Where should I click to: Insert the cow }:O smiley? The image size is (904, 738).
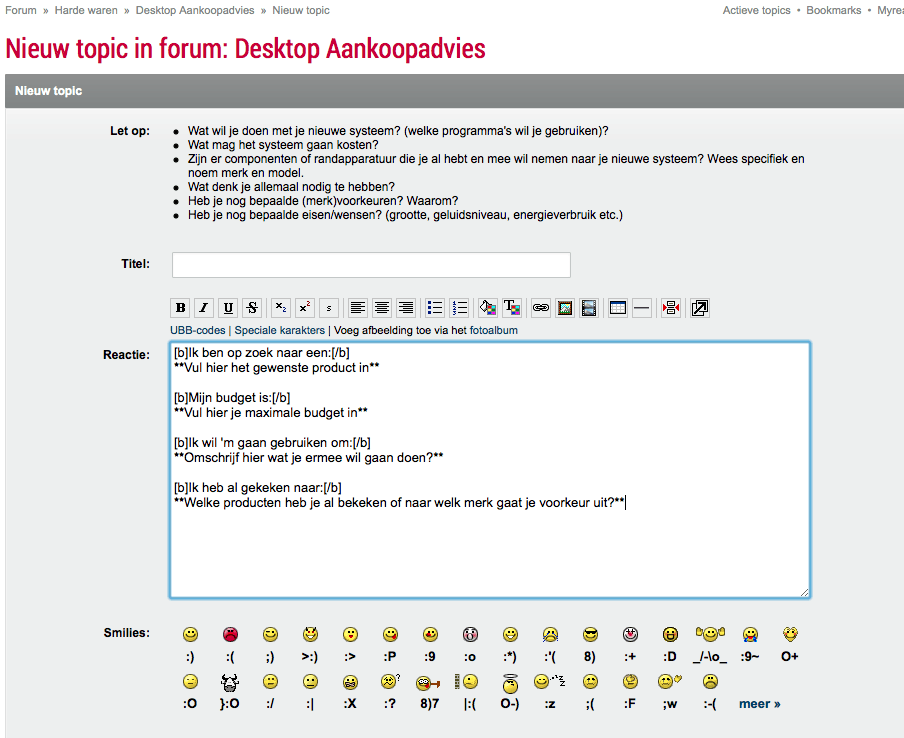pos(229,683)
